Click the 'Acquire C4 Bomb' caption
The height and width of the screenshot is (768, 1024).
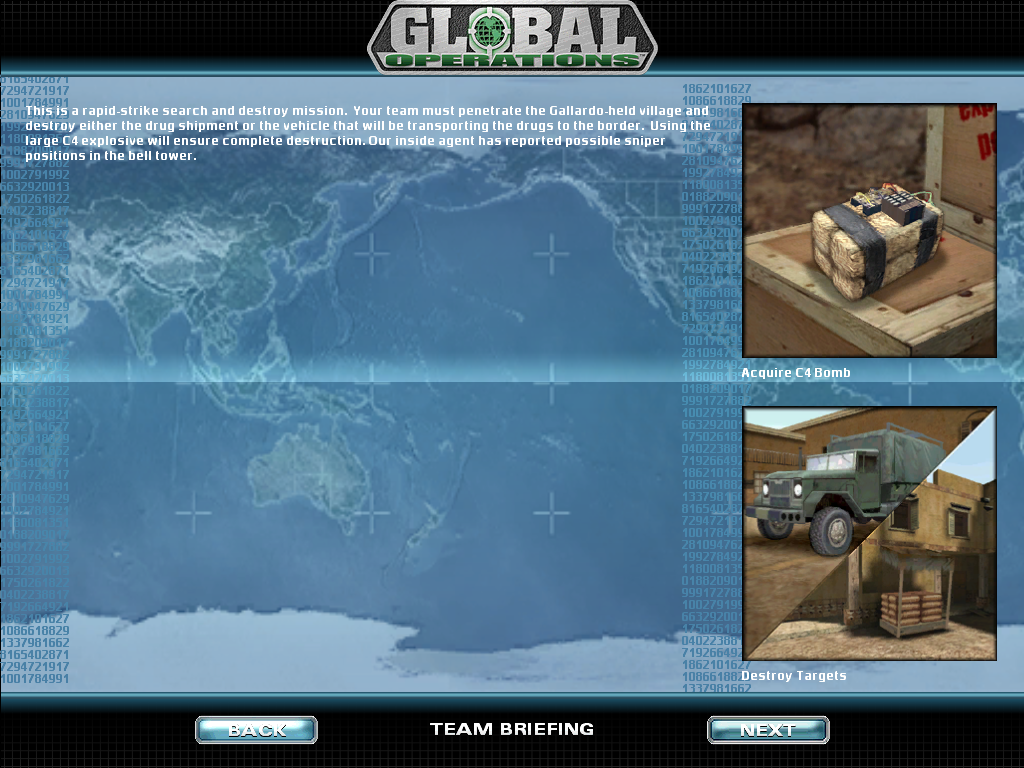pos(795,373)
